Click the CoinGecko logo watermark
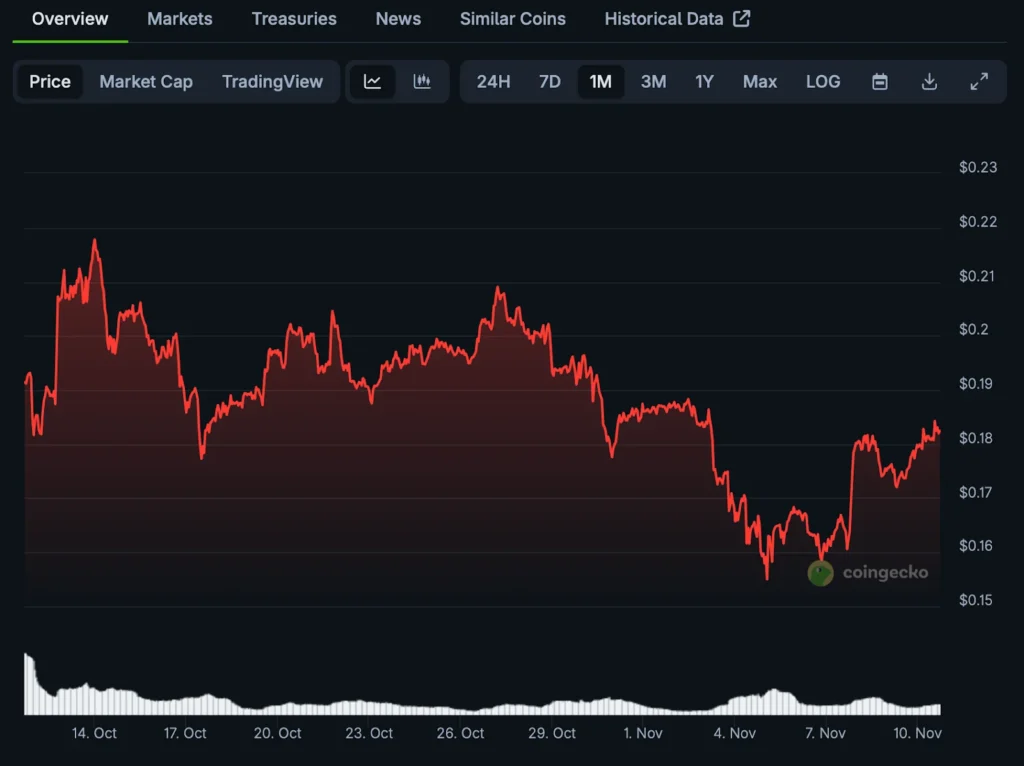The height and width of the screenshot is (766, 1024). 820,573
